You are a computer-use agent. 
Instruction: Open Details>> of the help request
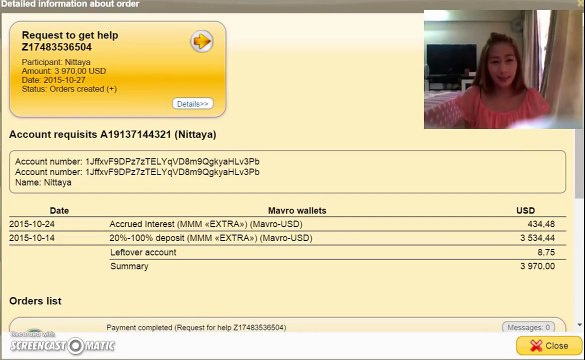[x=193, y=104]
